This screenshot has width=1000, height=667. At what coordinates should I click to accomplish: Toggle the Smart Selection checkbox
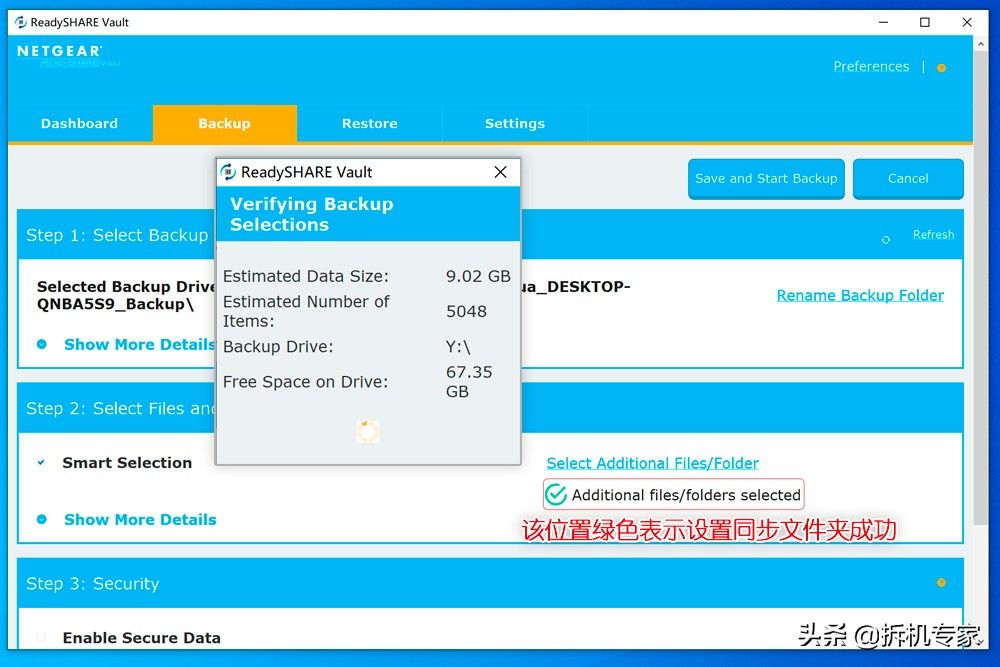[x=41, y=462]
